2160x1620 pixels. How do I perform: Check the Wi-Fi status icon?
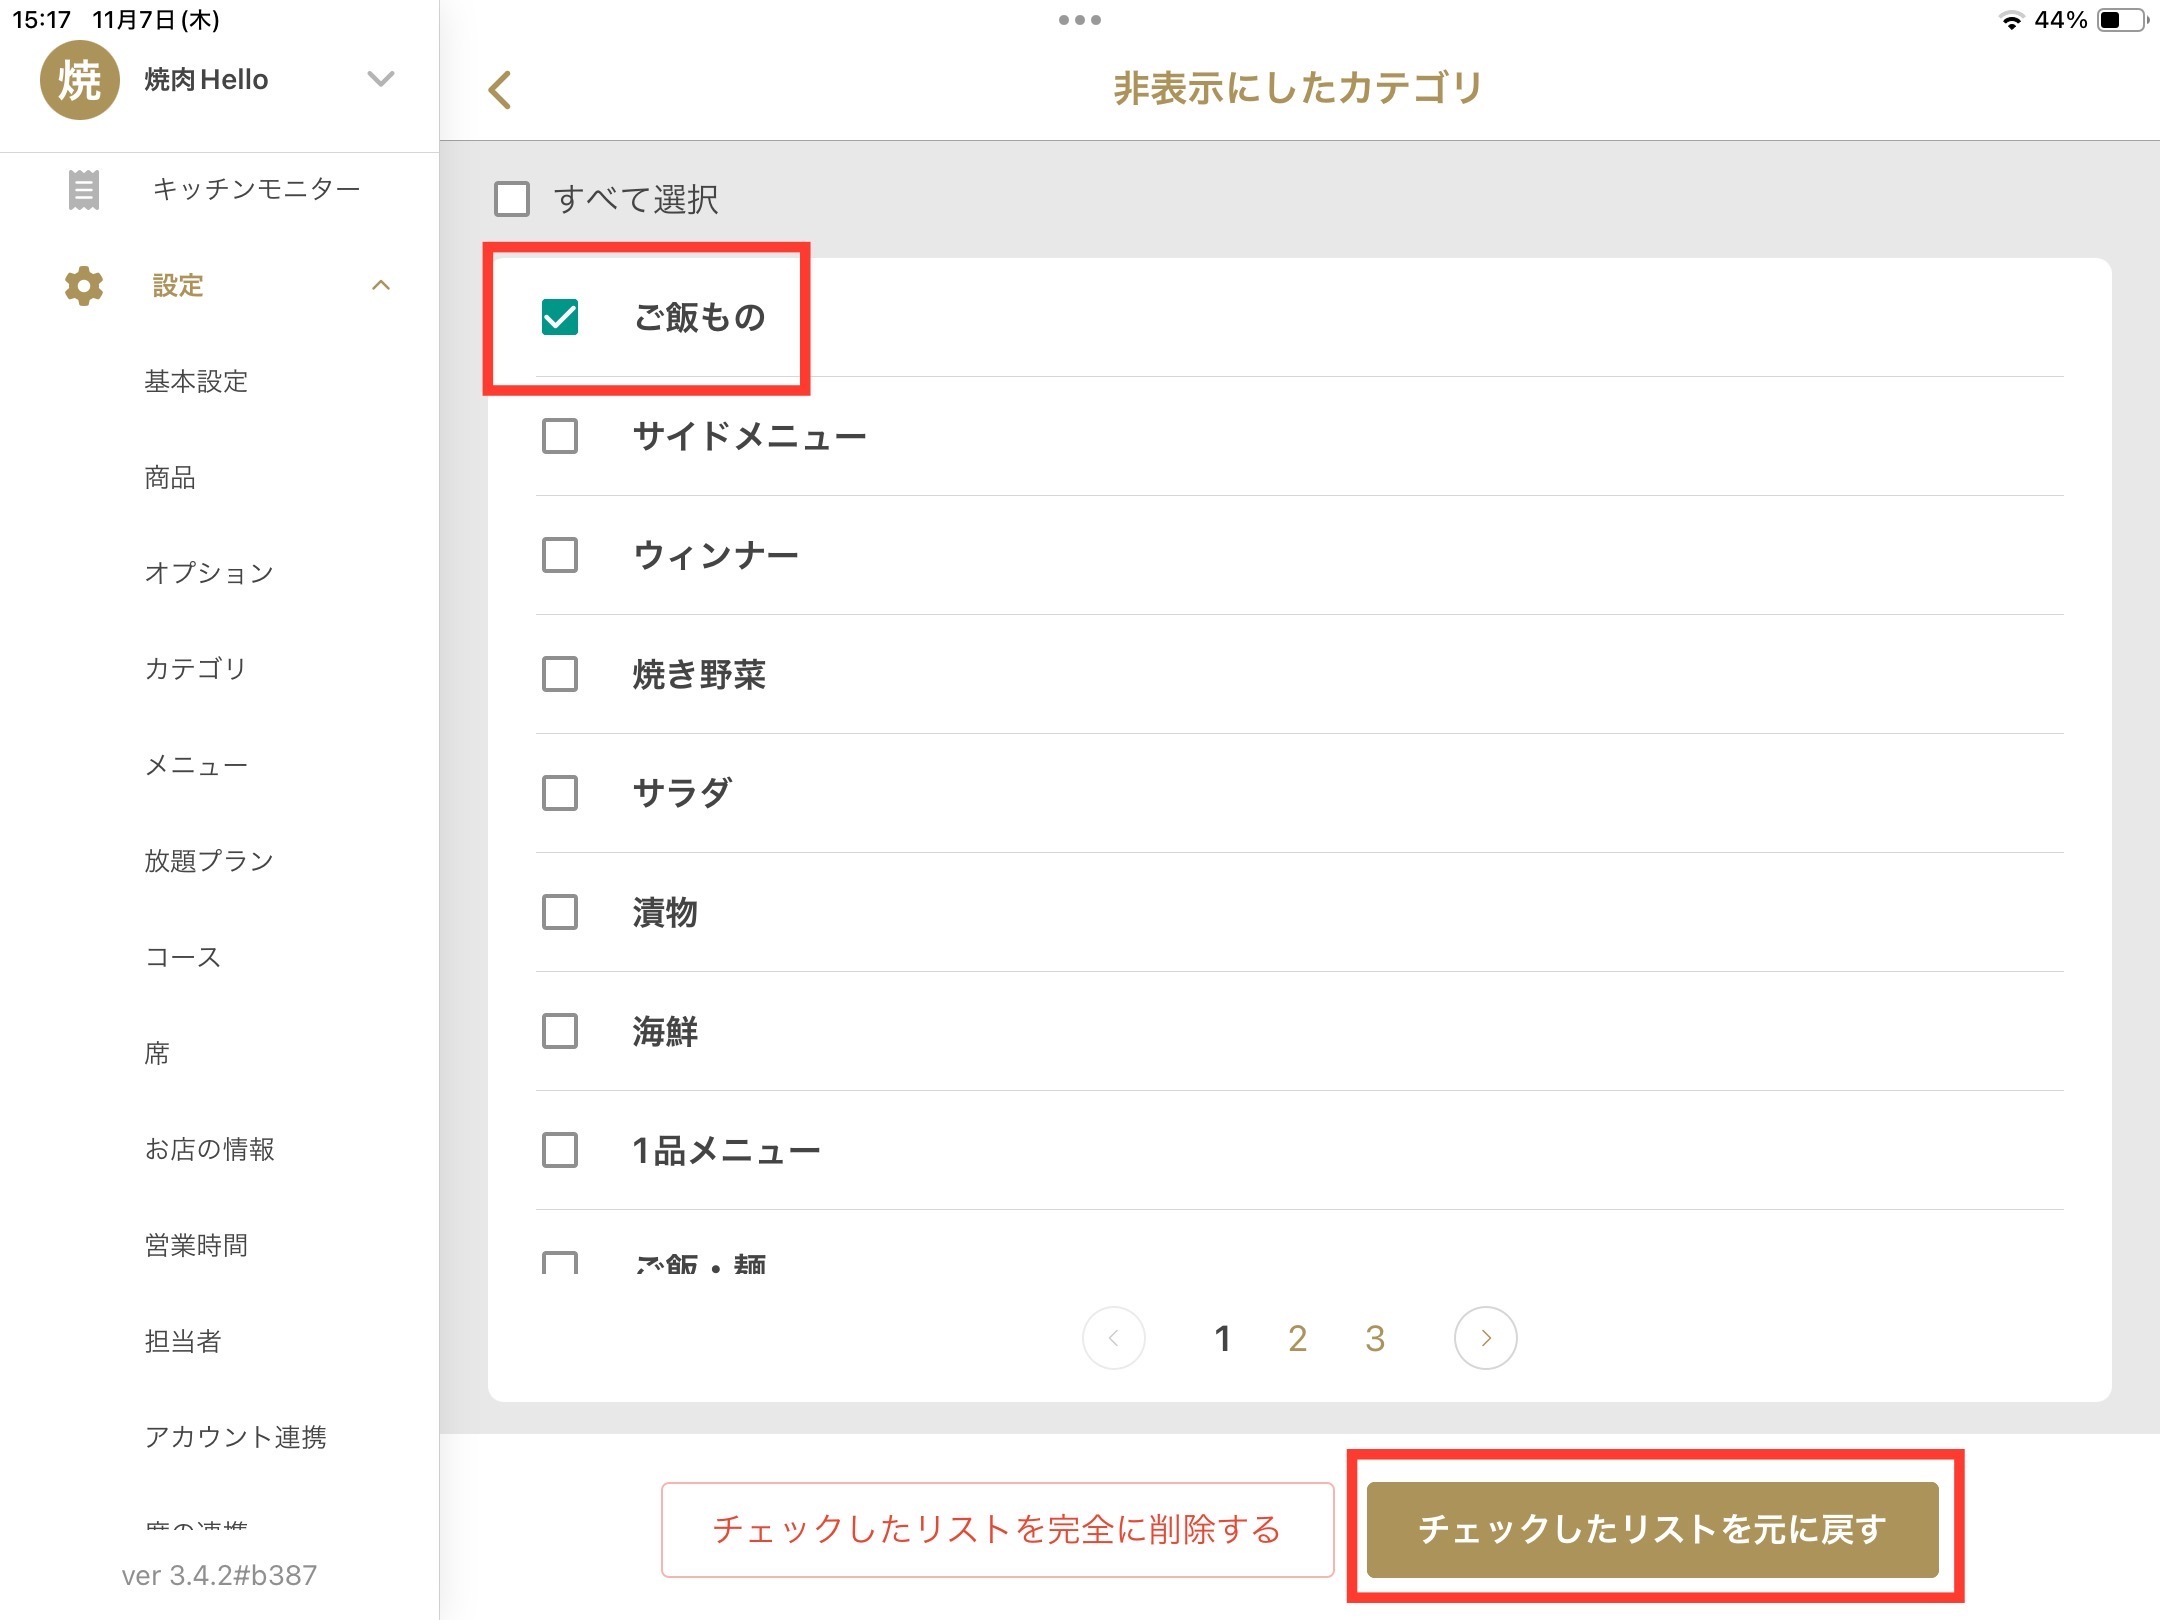[2010, 20]
